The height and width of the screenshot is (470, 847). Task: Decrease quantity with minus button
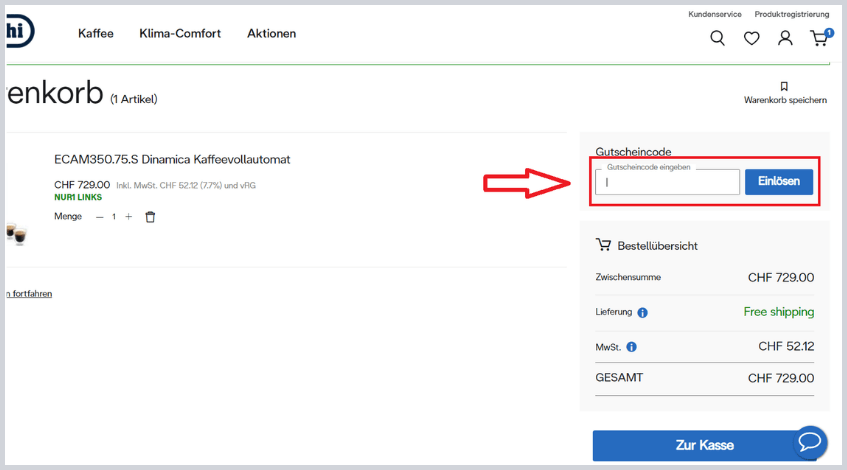click(x=100, y=216)
